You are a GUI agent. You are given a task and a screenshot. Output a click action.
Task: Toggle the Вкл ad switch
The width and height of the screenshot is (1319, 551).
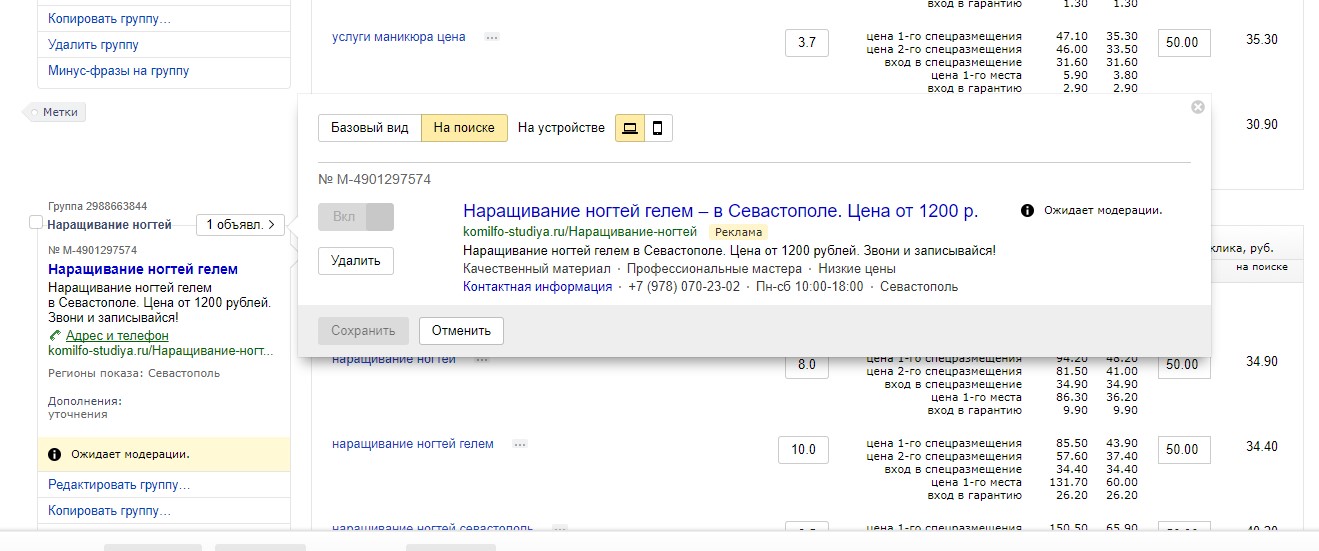point(356,217)
